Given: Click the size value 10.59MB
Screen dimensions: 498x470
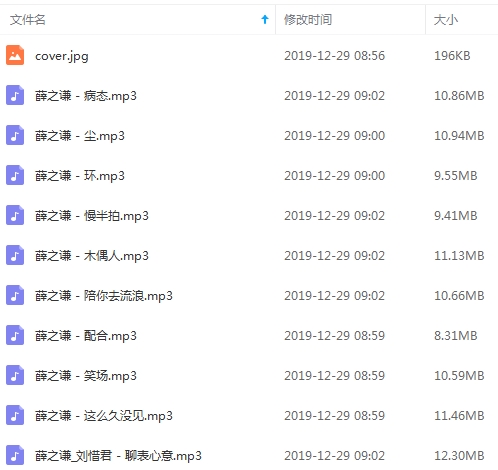Looking at the screenshot, I should (x=459, y=376).
